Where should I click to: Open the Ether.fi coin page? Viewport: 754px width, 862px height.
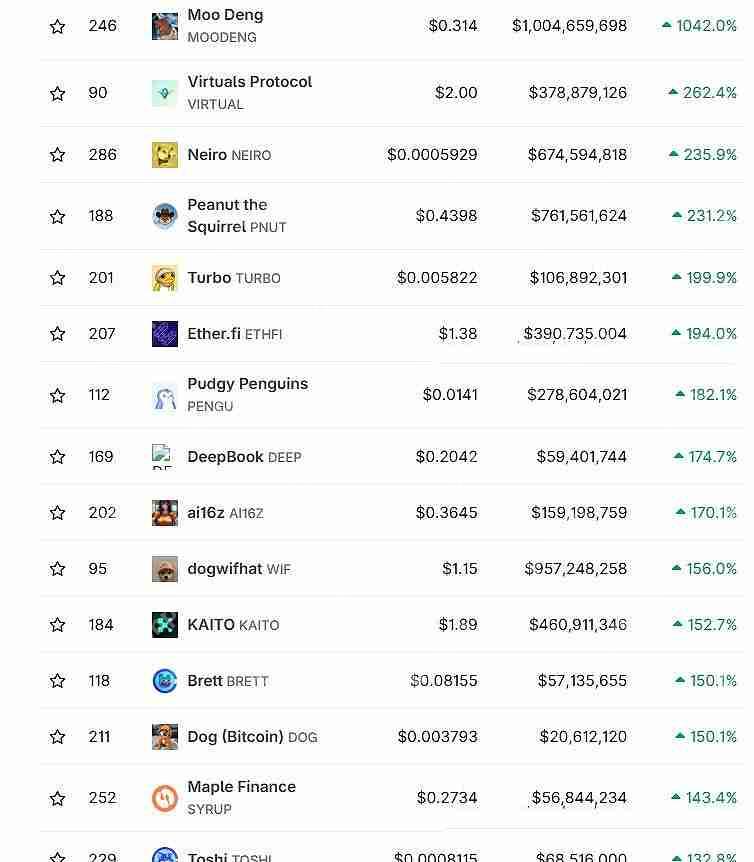pyautogui.click(x=214, y=334)
